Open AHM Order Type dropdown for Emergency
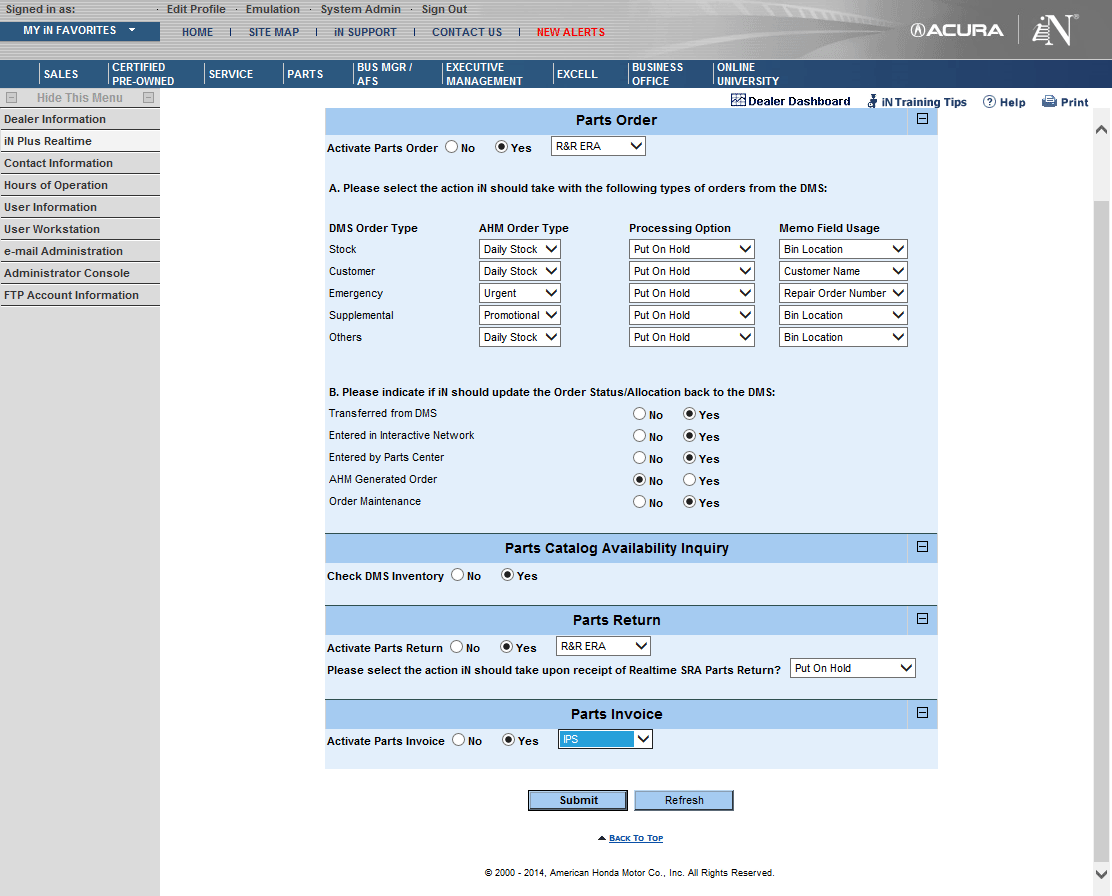Viewport: 1112px width, 896px height. (x=520, y=293)
